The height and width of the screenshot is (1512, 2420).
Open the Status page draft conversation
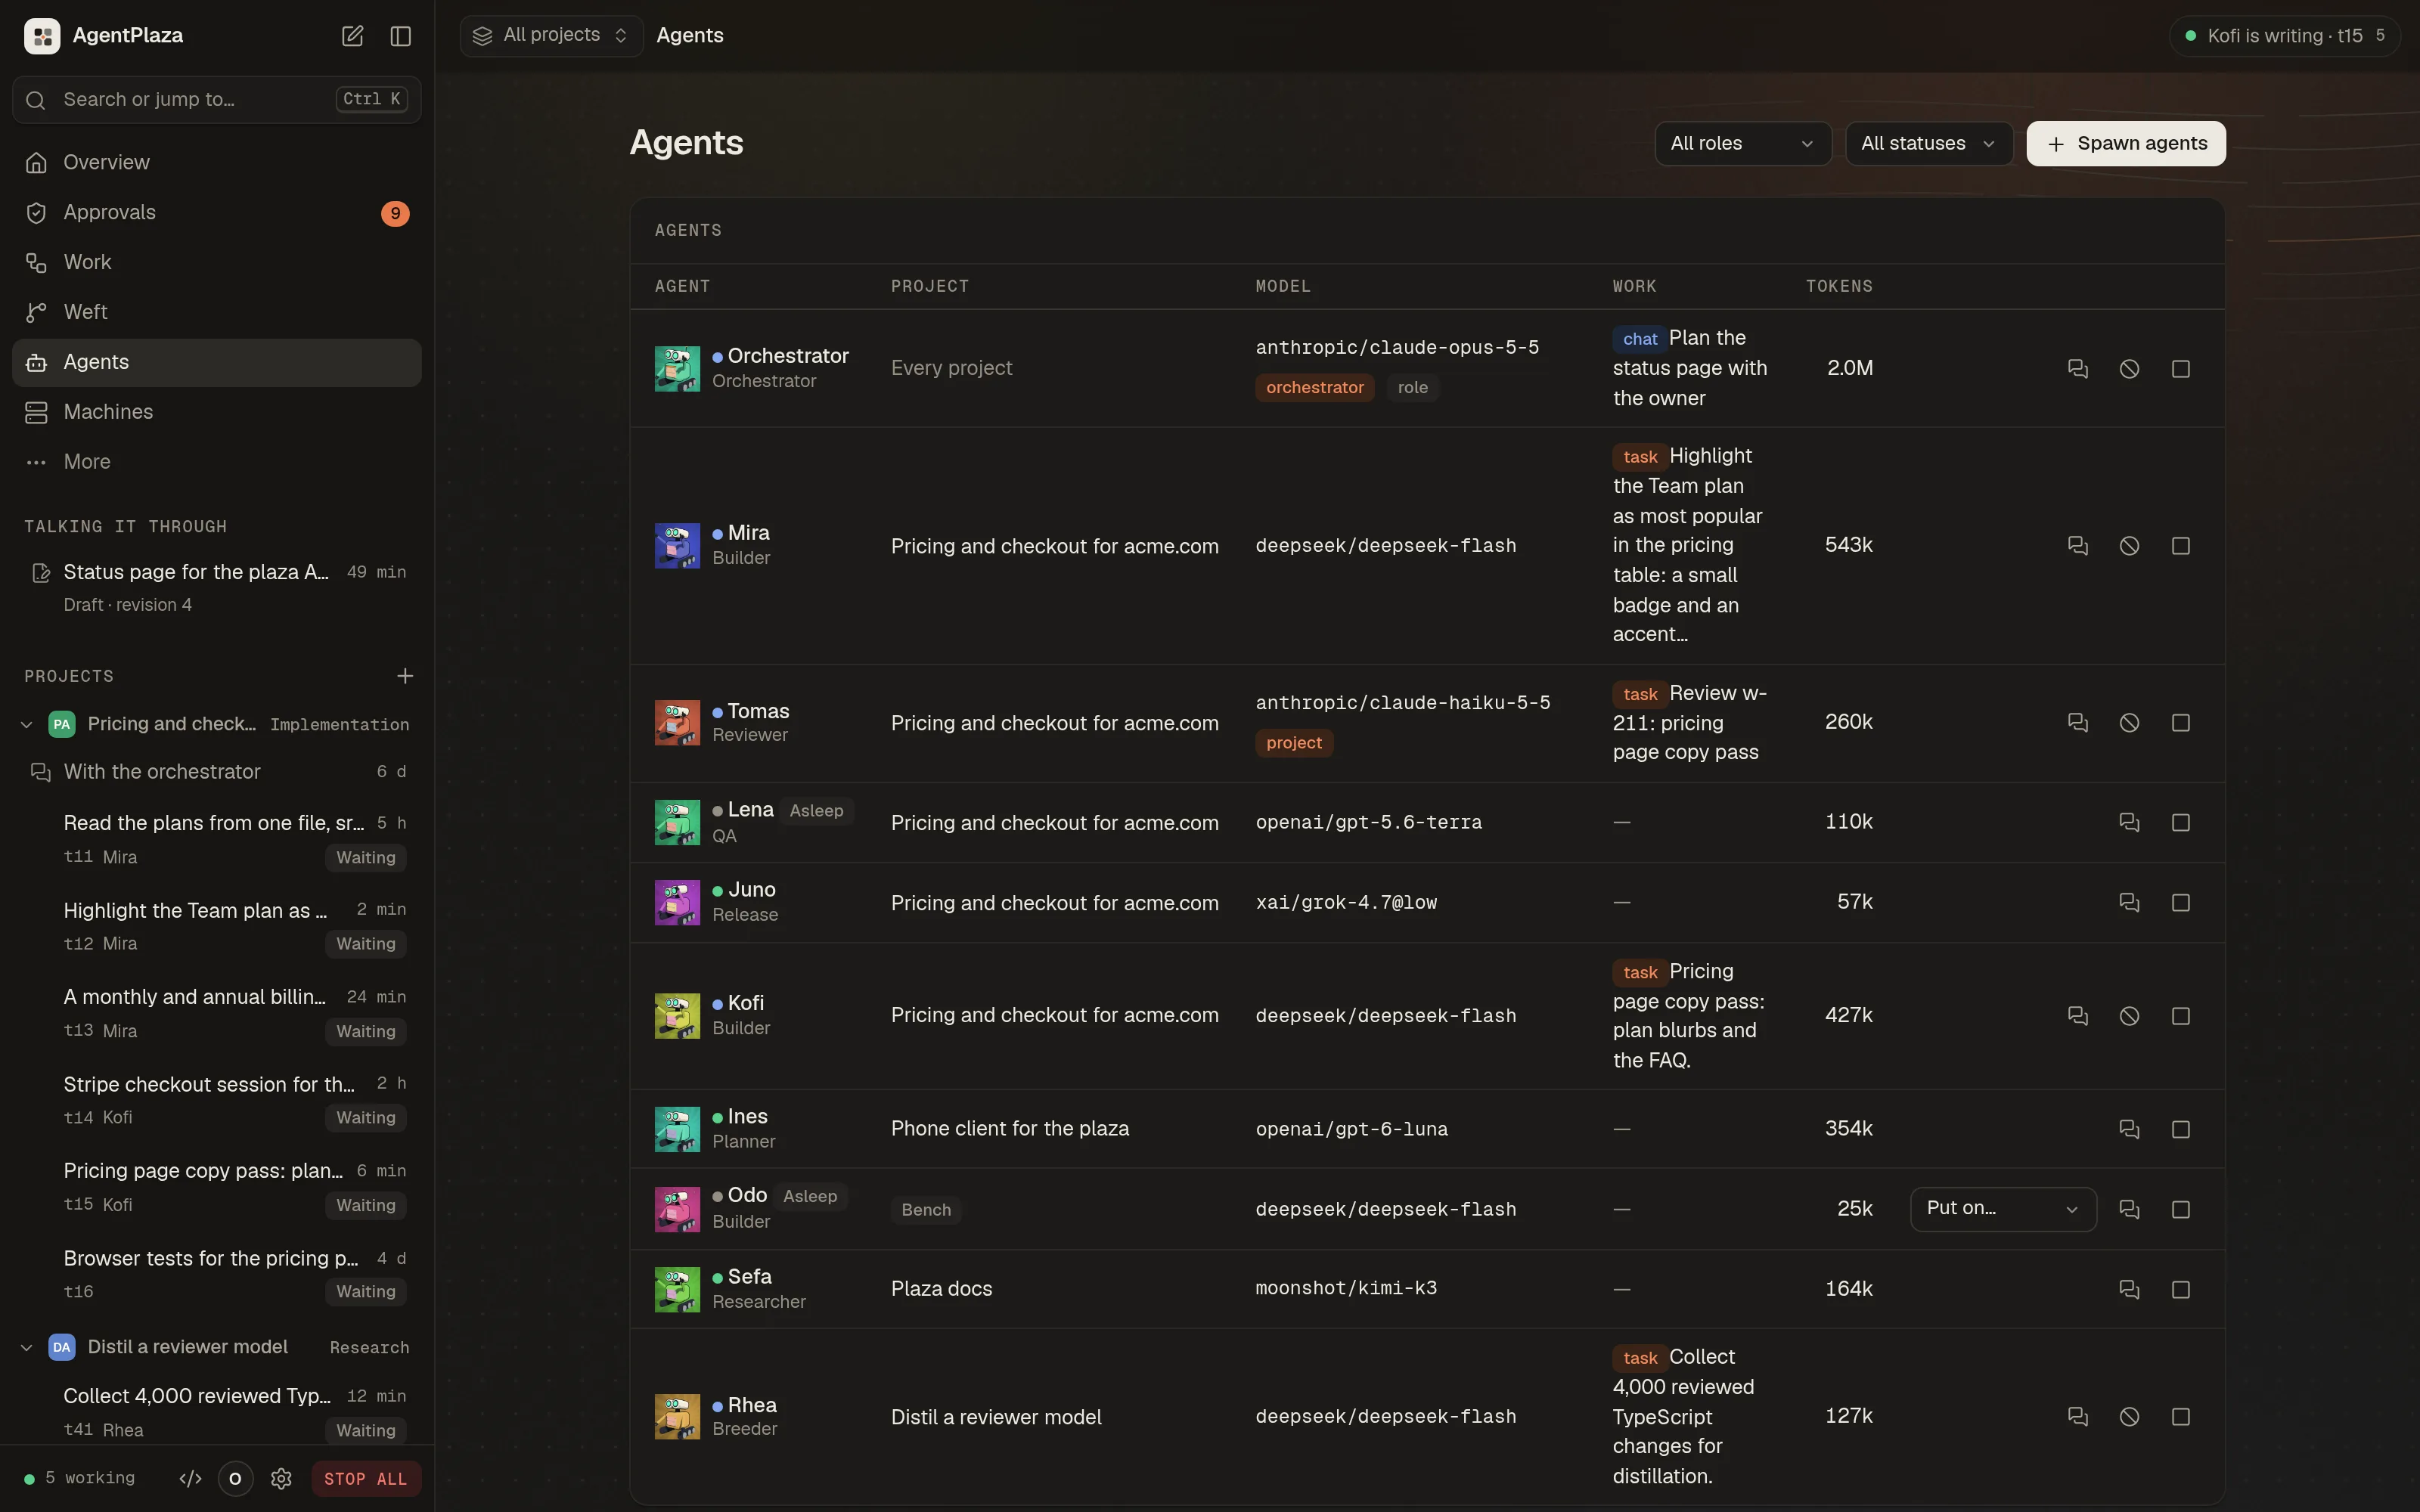point(216,587)
